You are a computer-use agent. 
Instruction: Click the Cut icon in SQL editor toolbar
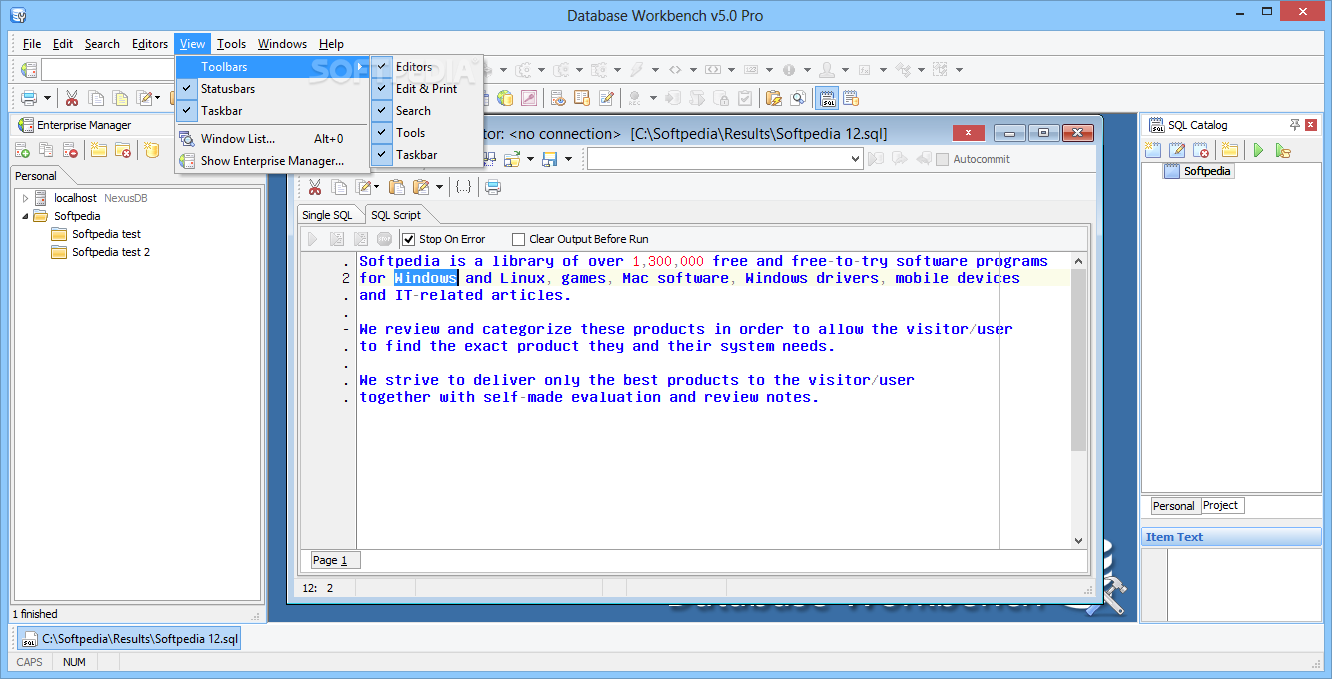pyautogui.click(x=315, y=187)
